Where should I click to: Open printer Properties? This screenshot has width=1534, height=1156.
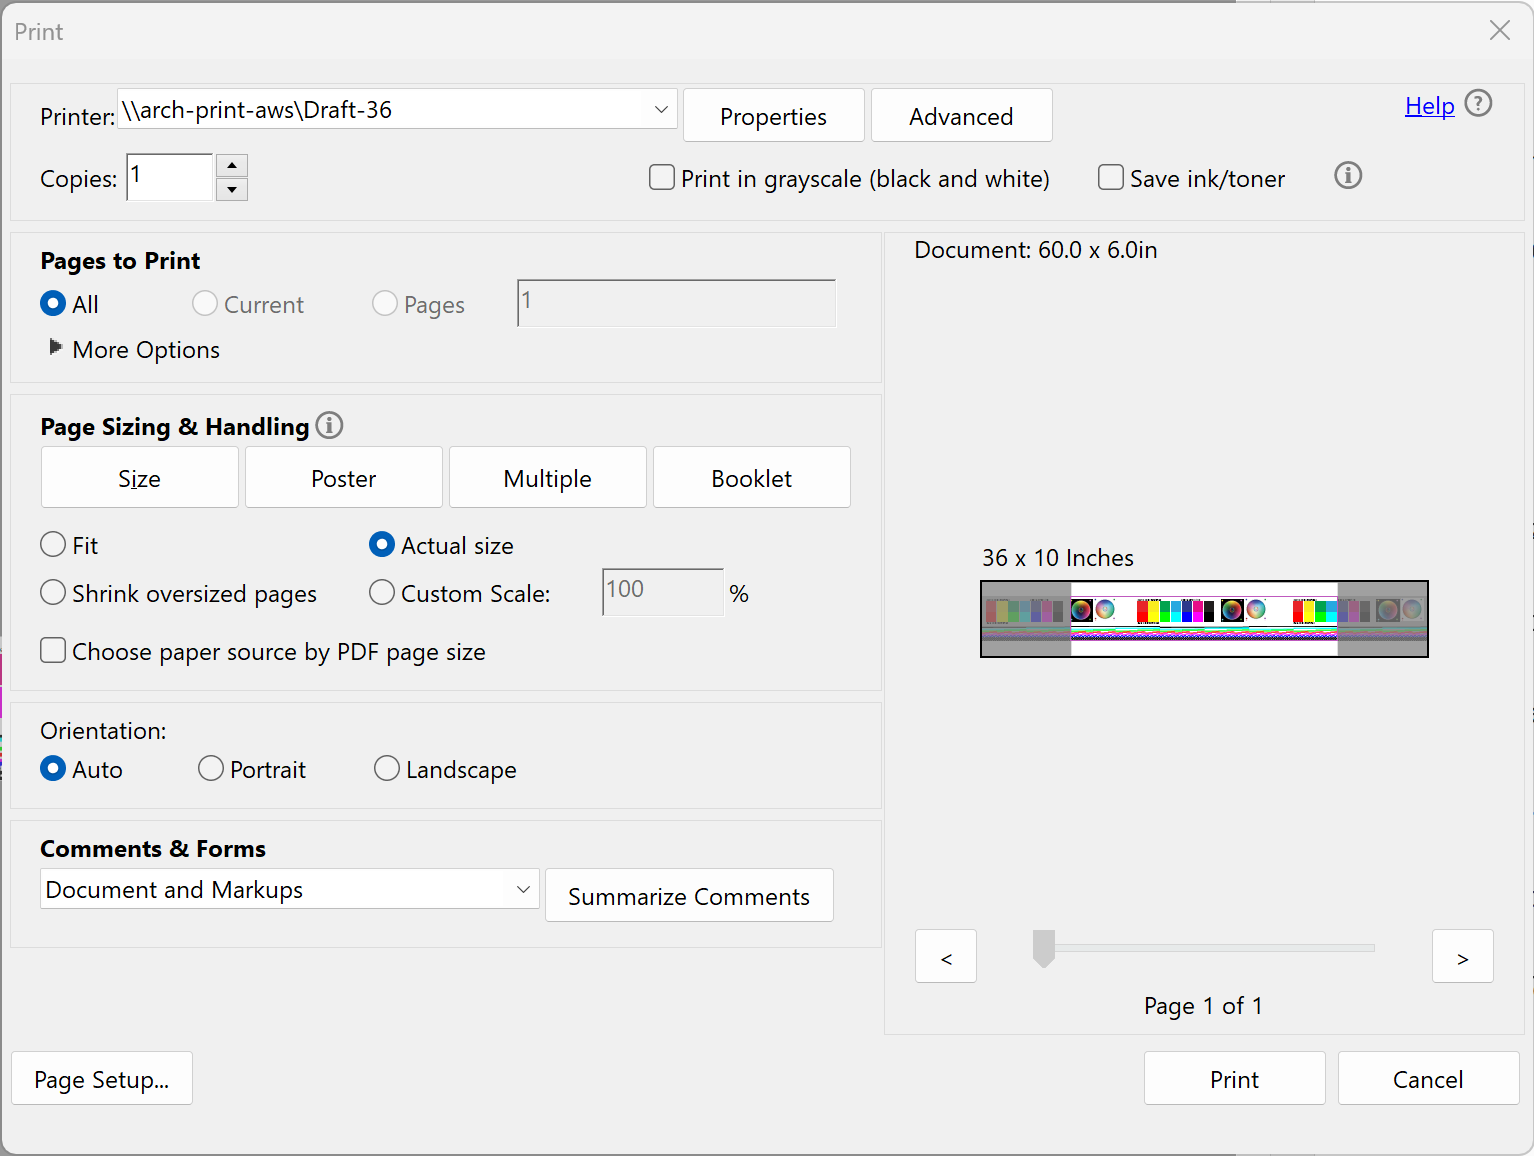773,115
